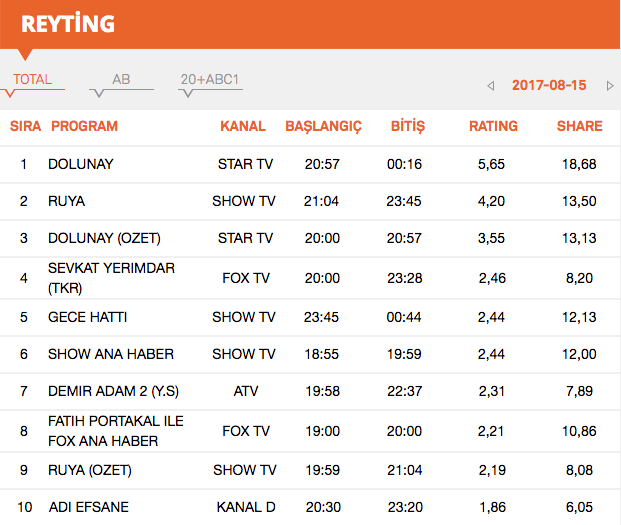Go to next date using right arrow

tap(609, 86)
